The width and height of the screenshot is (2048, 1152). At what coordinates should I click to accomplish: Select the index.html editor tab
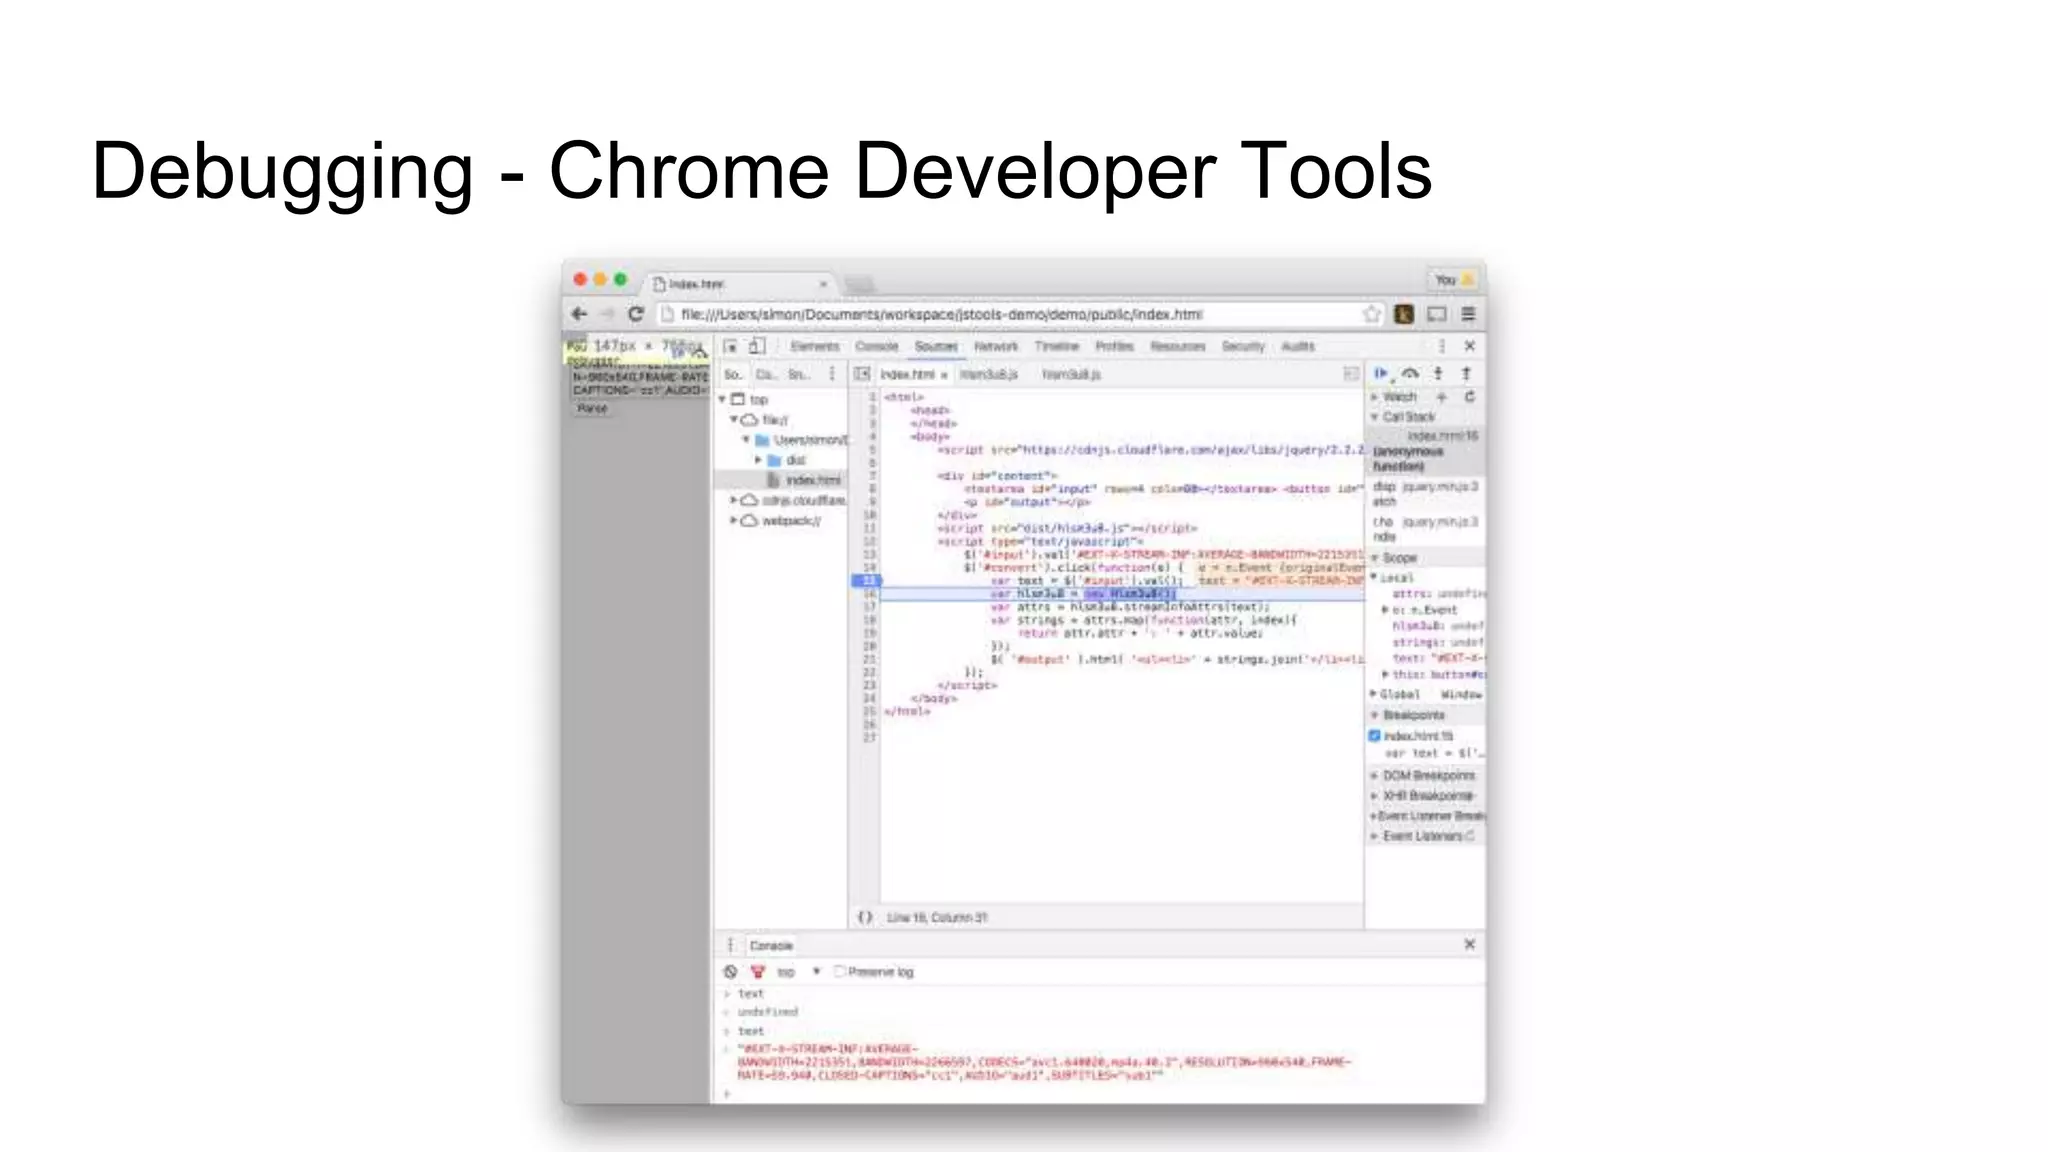(907, 374)
